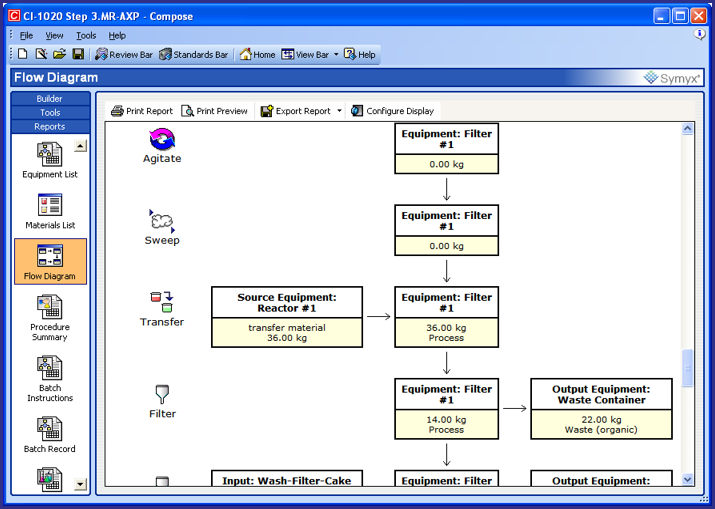Toggle the Standards Bar
This screenshot has width=715, height=509.
[193, 54]
